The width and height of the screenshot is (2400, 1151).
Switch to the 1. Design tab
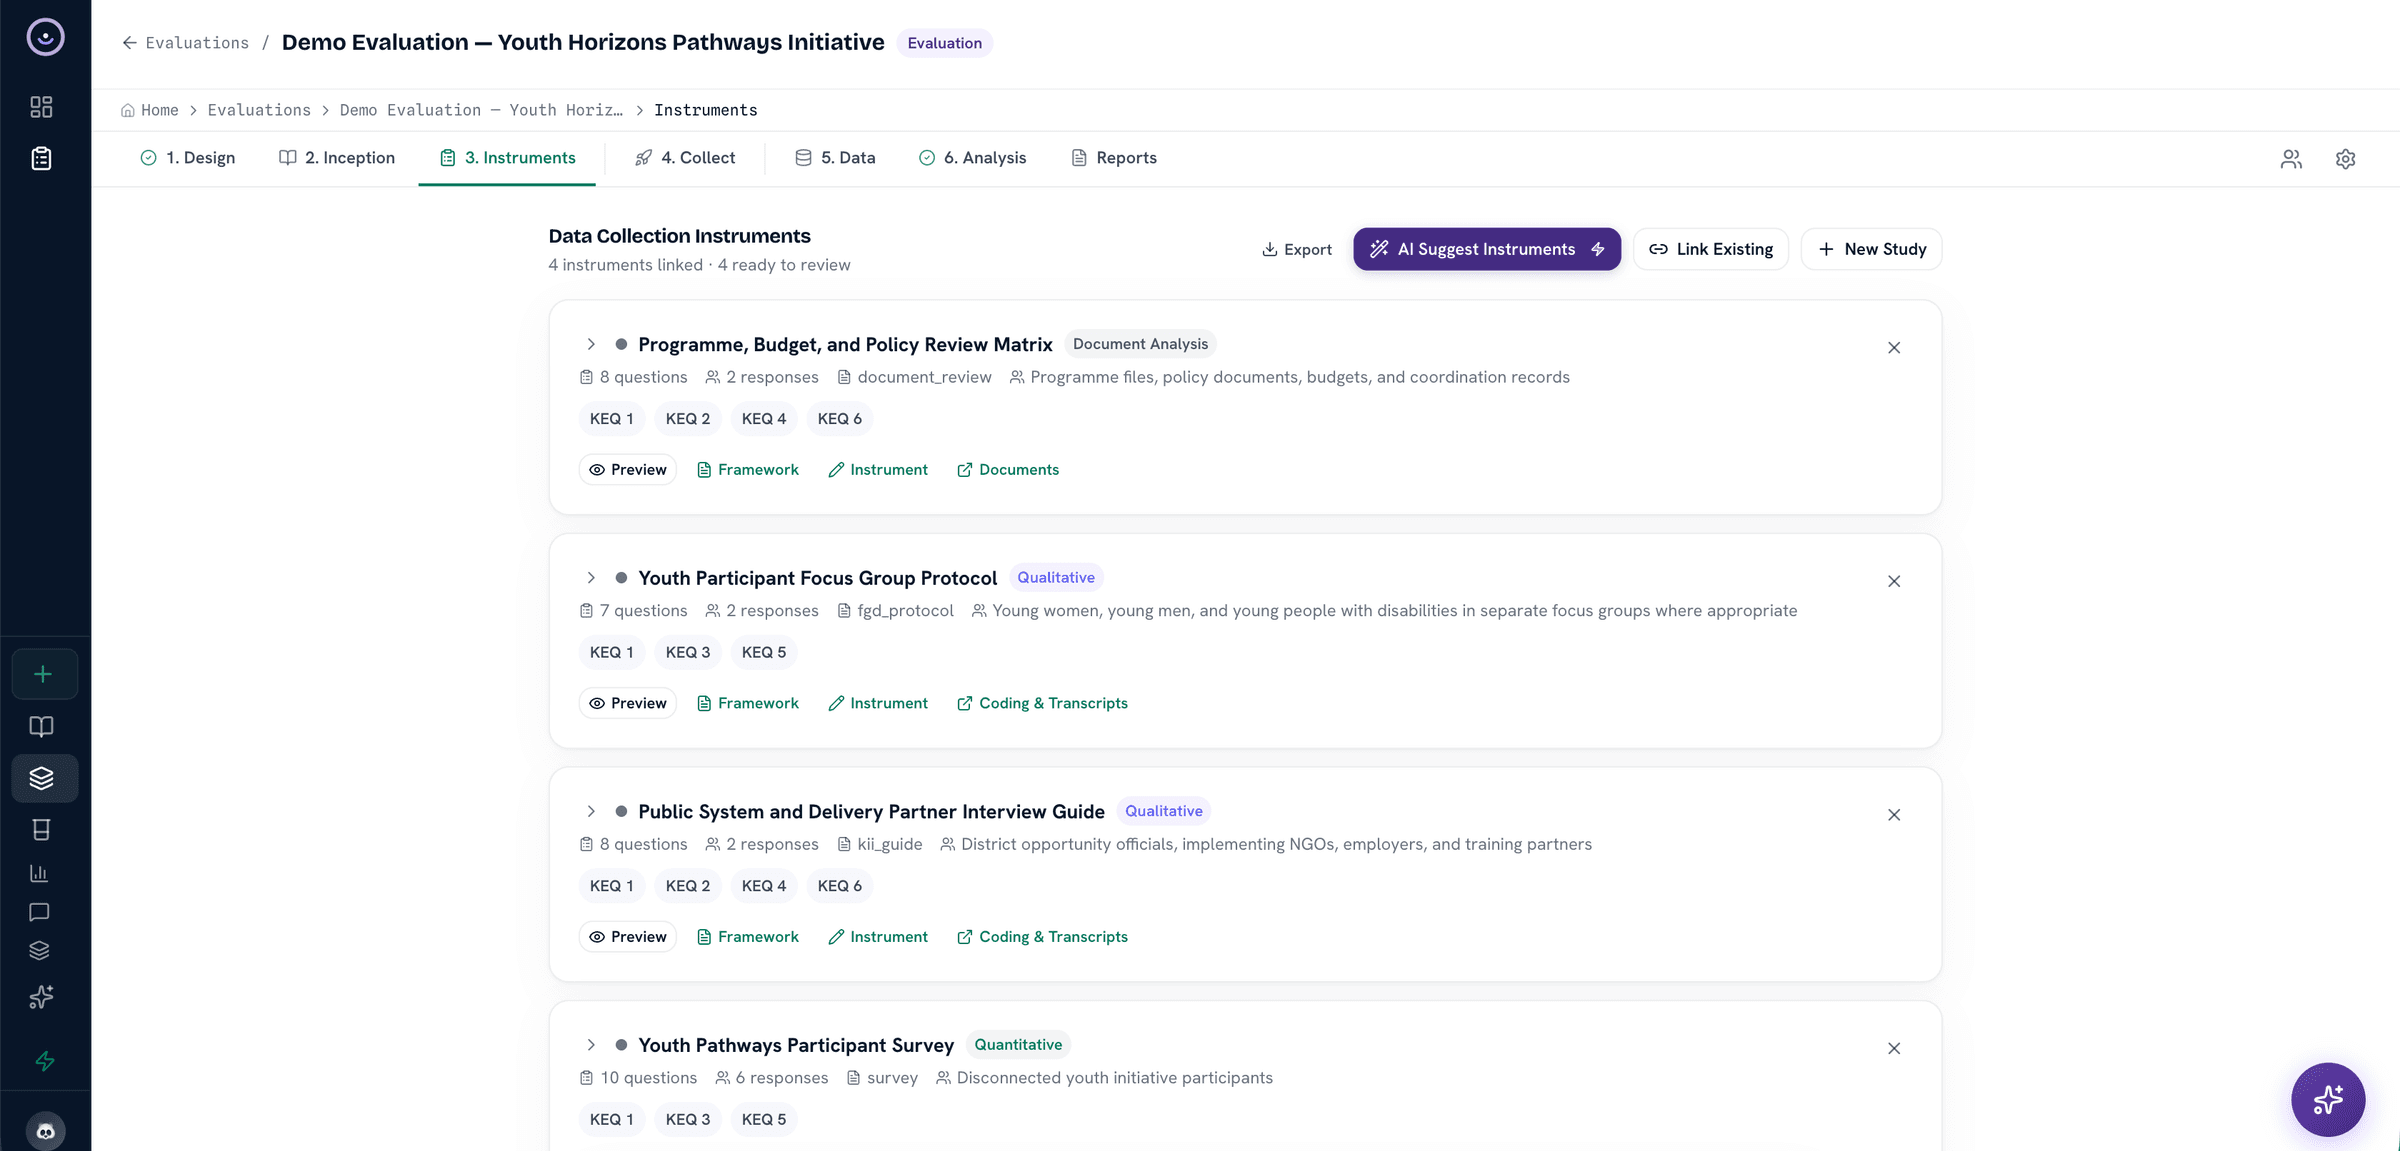[x=188, y=158]
